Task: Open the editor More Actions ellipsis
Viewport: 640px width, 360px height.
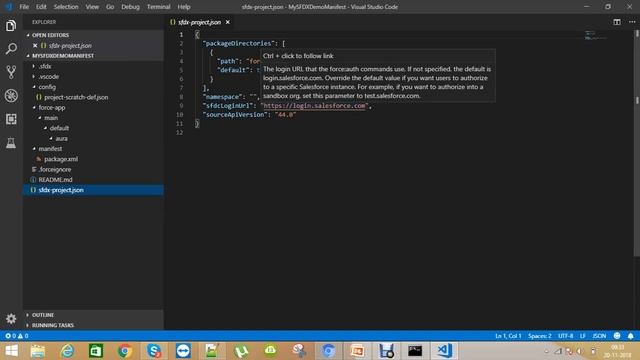Action: [x=632, y=22]
